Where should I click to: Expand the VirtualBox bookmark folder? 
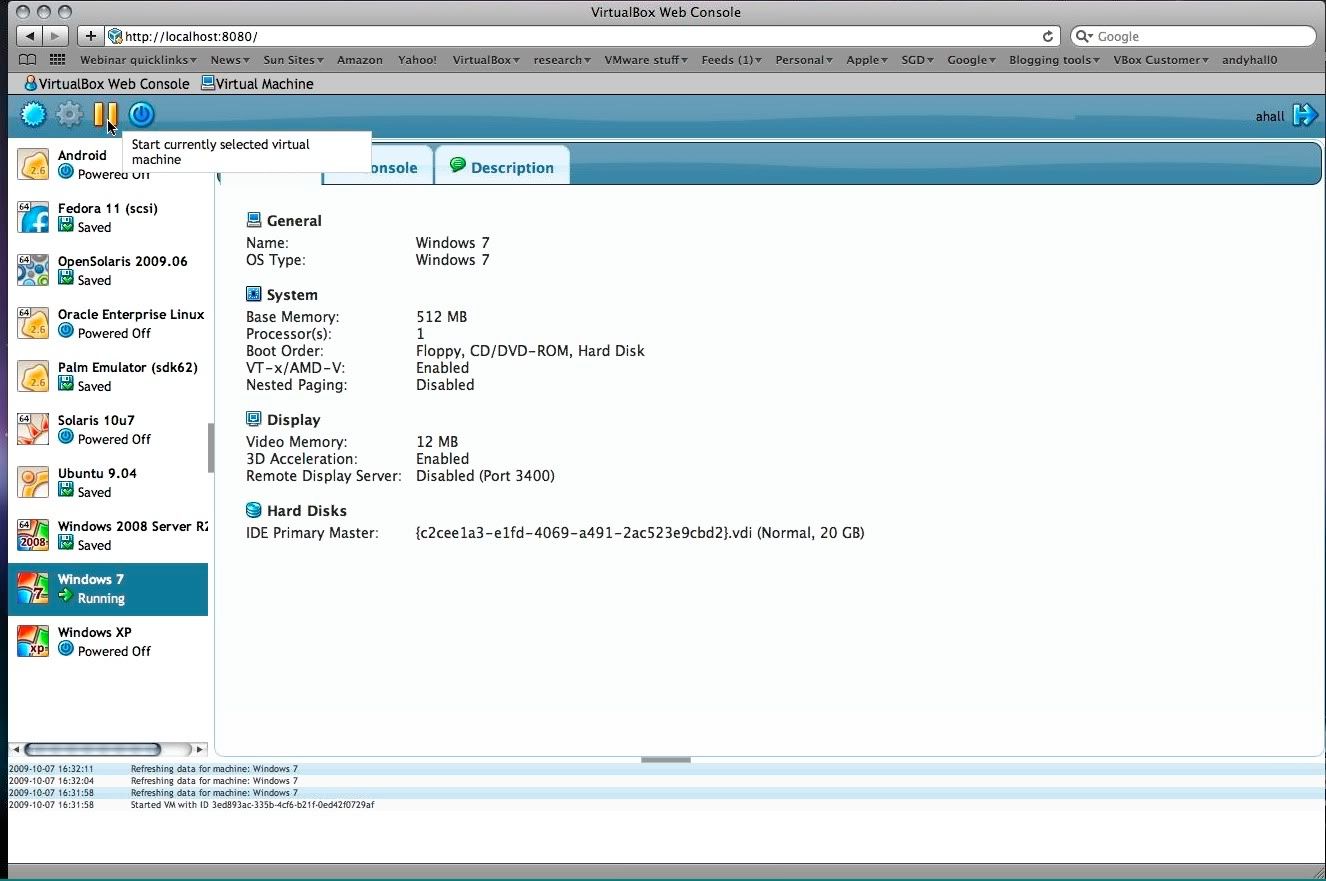coord(485,60)
